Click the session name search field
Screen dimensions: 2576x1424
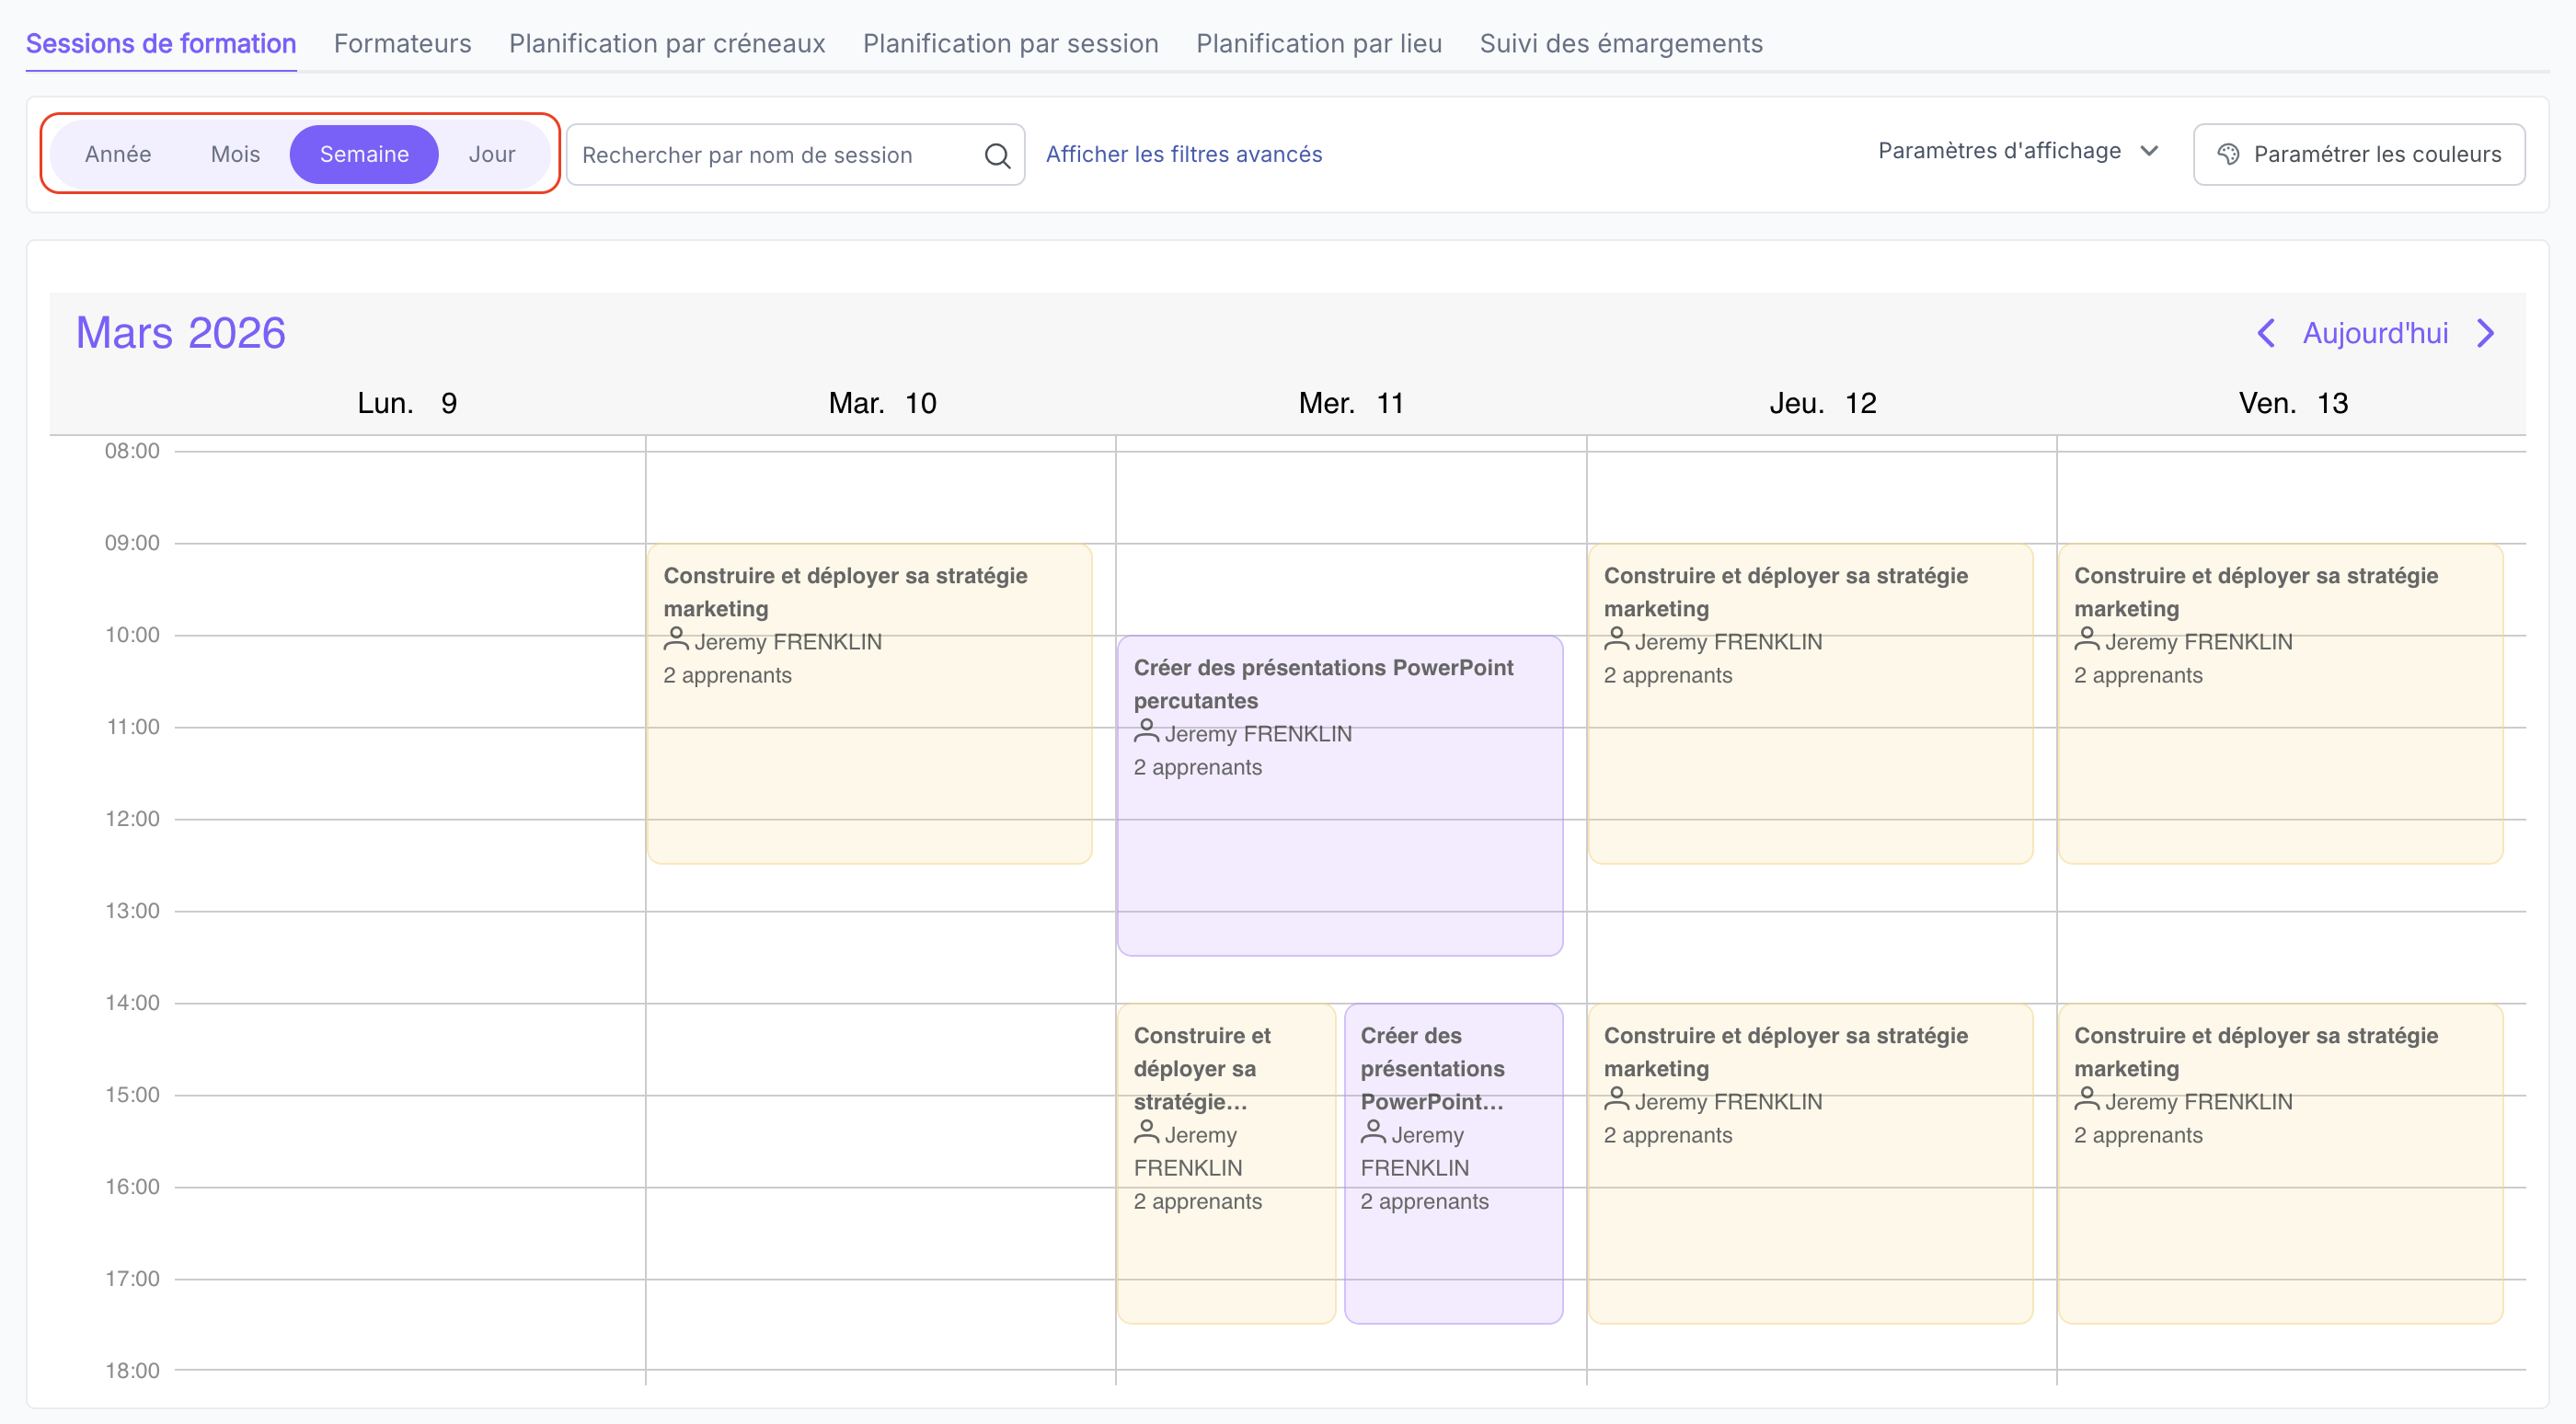pos(795,155)
